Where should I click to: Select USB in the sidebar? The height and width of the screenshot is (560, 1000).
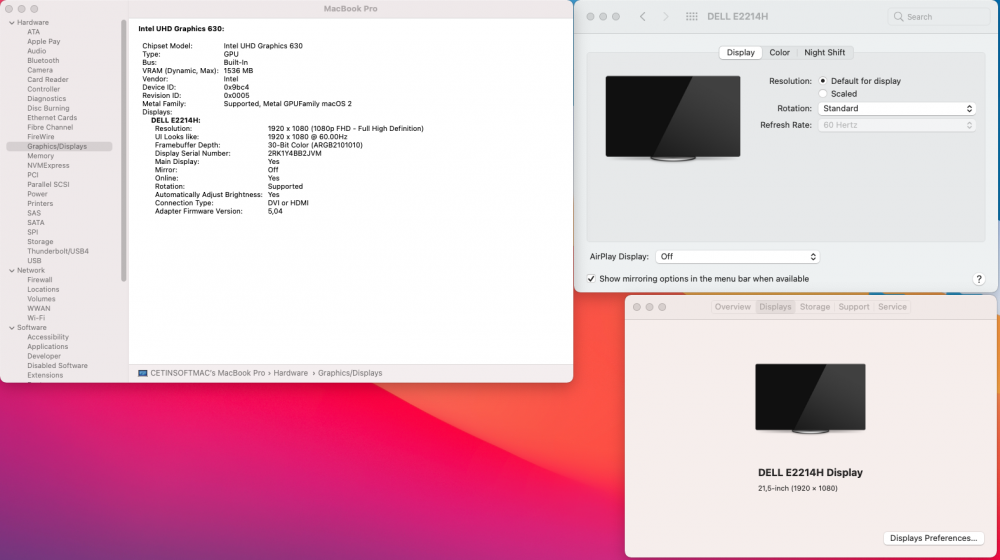coord(34,261)
